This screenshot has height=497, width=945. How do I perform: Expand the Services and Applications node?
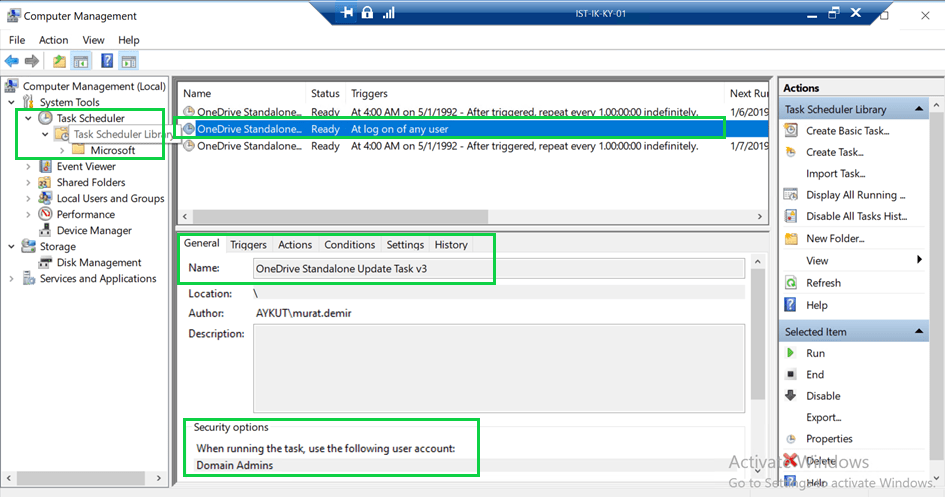point(12,279)
